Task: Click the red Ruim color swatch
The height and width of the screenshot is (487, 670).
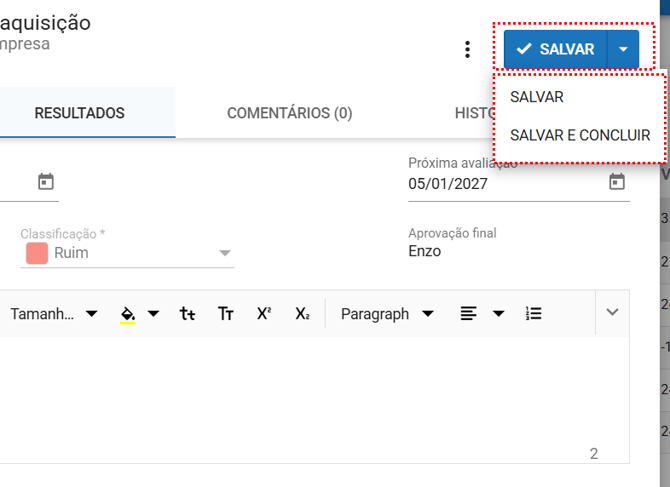Action: 36,253
